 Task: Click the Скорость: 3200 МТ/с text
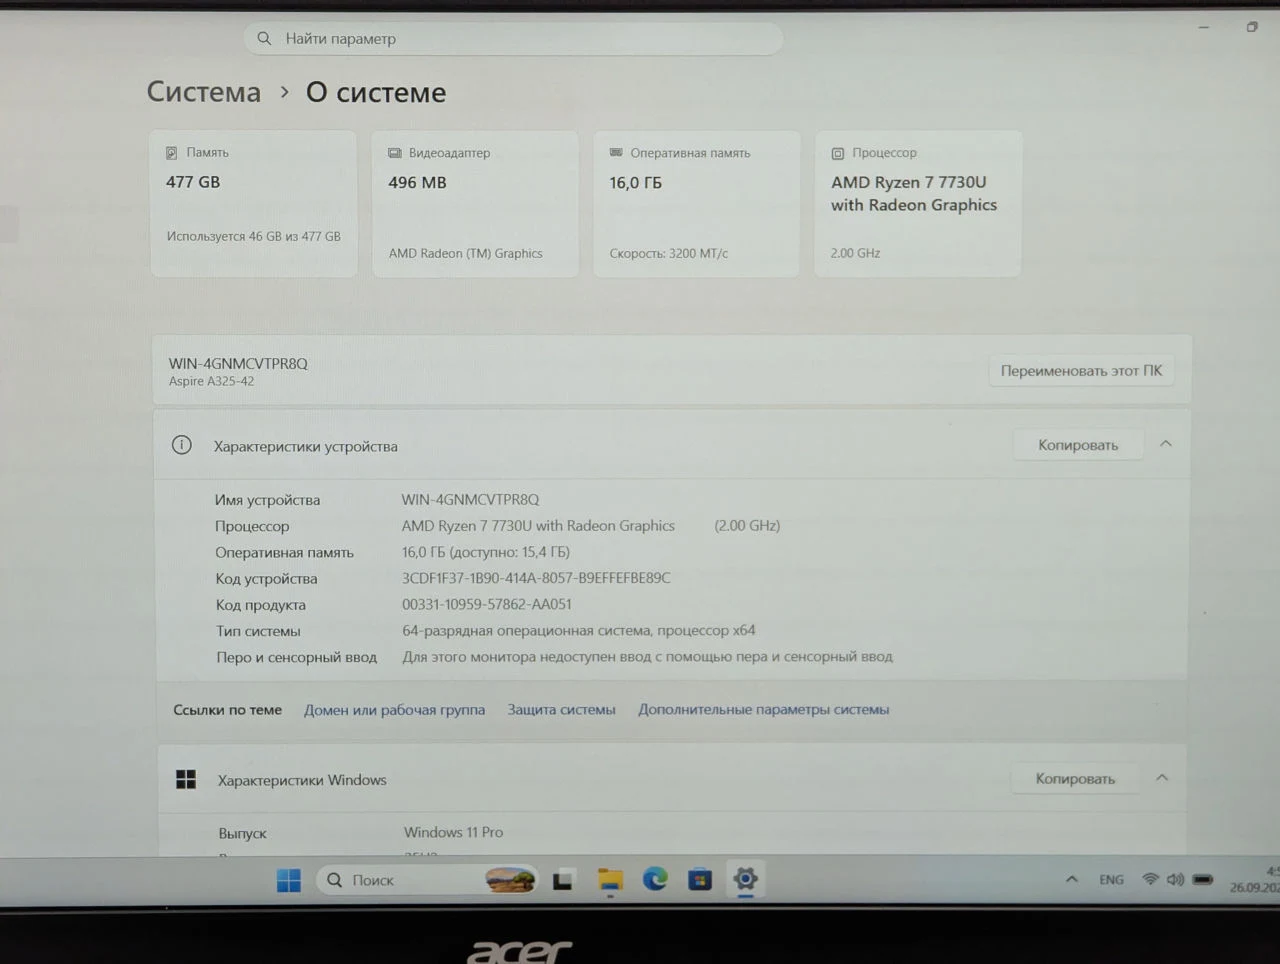tap(669, 253)
